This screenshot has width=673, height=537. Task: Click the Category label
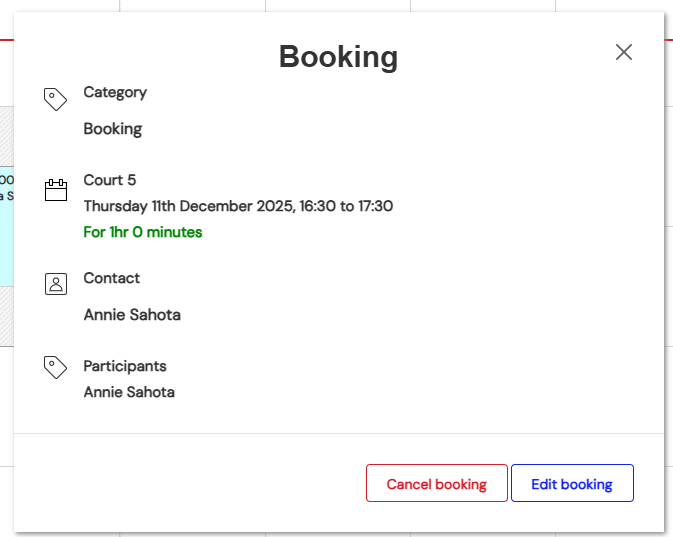point(115,92)
